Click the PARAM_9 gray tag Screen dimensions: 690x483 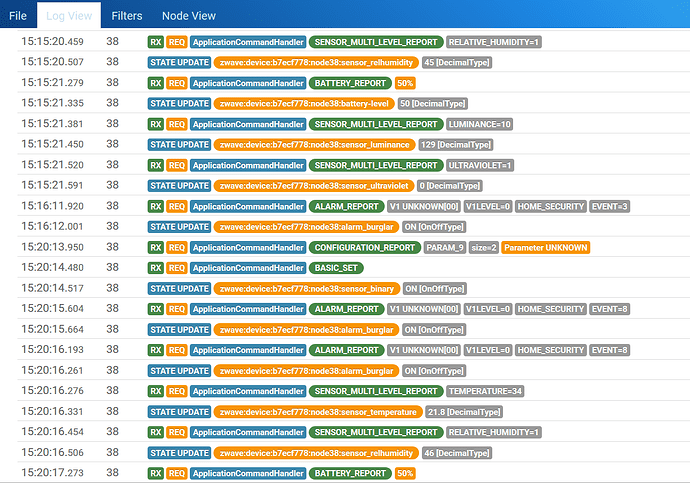coord(445,248)
